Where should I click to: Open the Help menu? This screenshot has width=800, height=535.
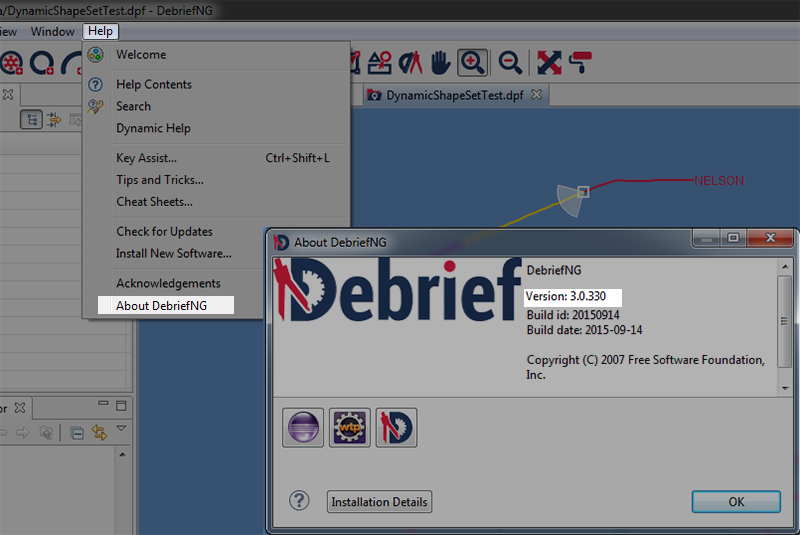100,31
